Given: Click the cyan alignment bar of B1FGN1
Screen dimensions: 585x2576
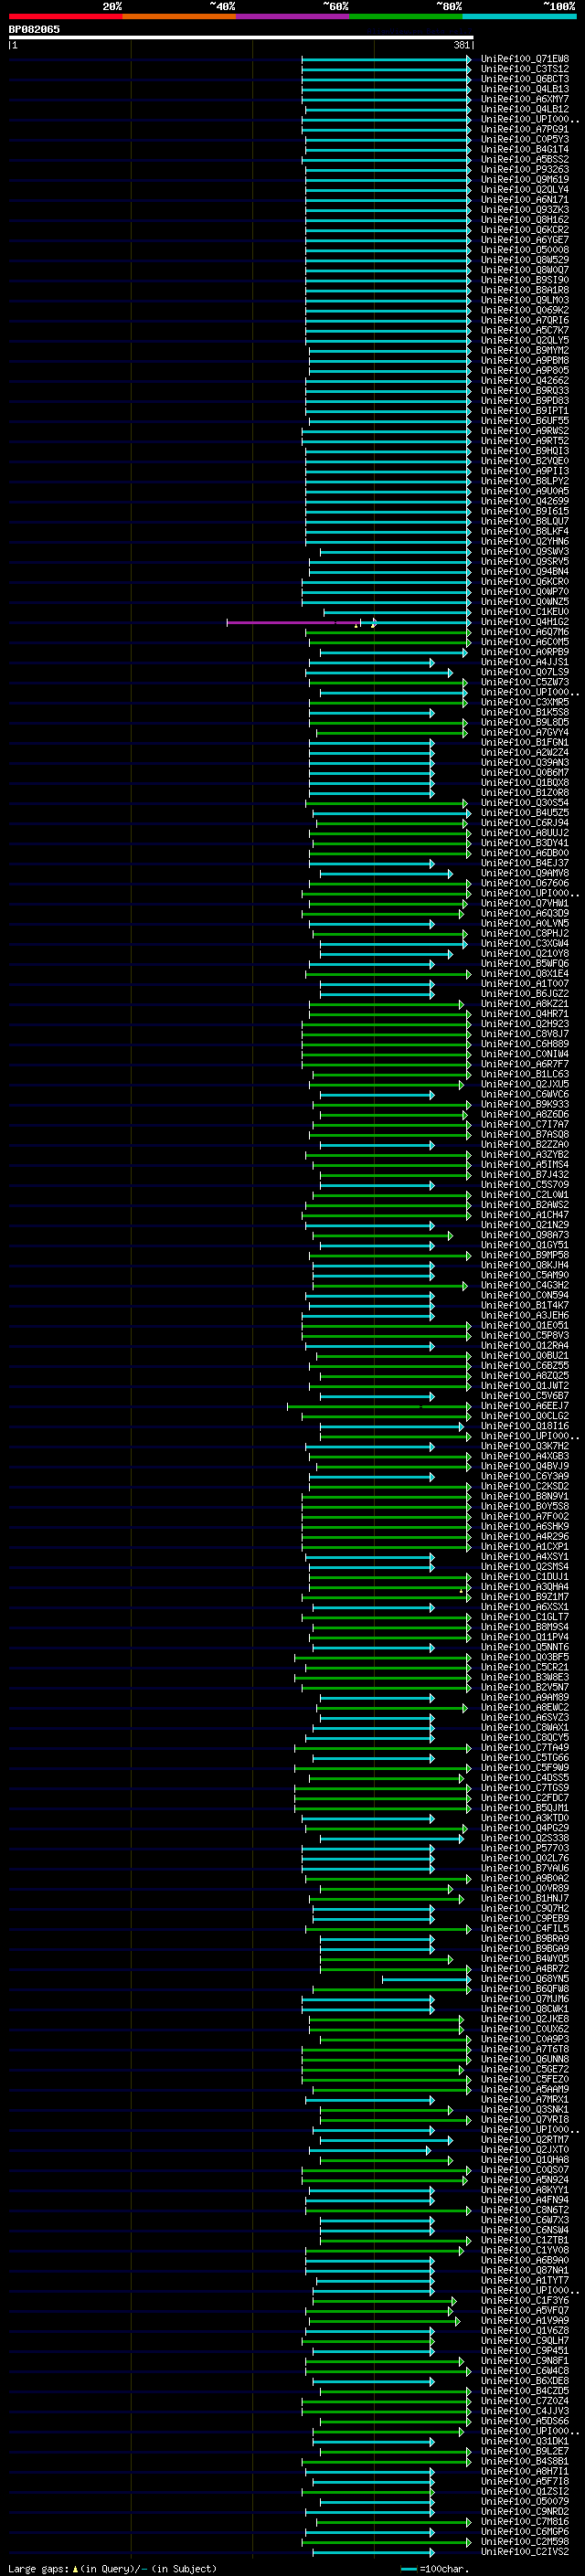Looking at the screenshot, I should click(x=372, y=742).
